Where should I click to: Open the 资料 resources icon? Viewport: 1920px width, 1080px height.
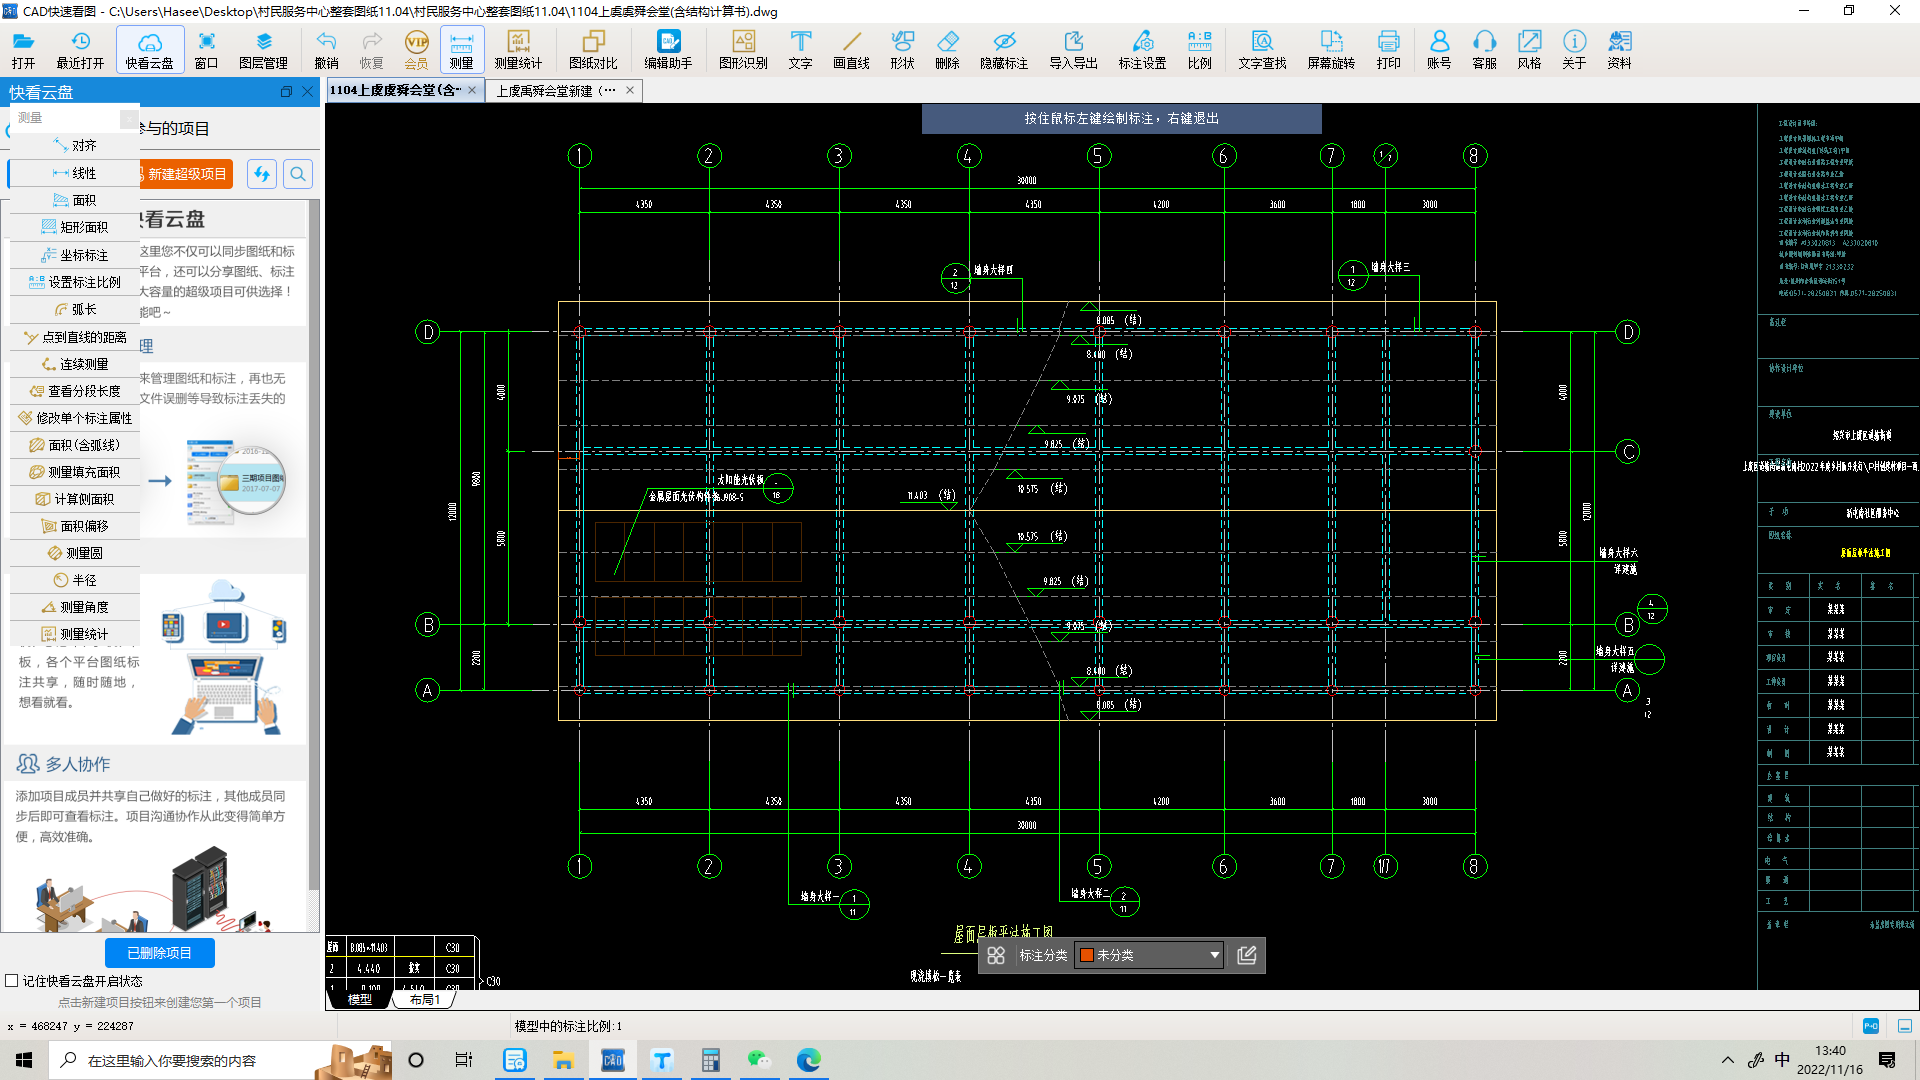[1619, 49]
